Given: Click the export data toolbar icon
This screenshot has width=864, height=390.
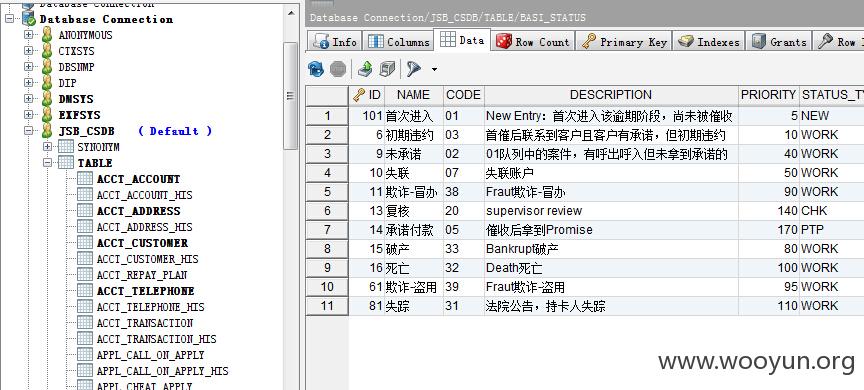Looking at the screenshot, I should point(365,69).
